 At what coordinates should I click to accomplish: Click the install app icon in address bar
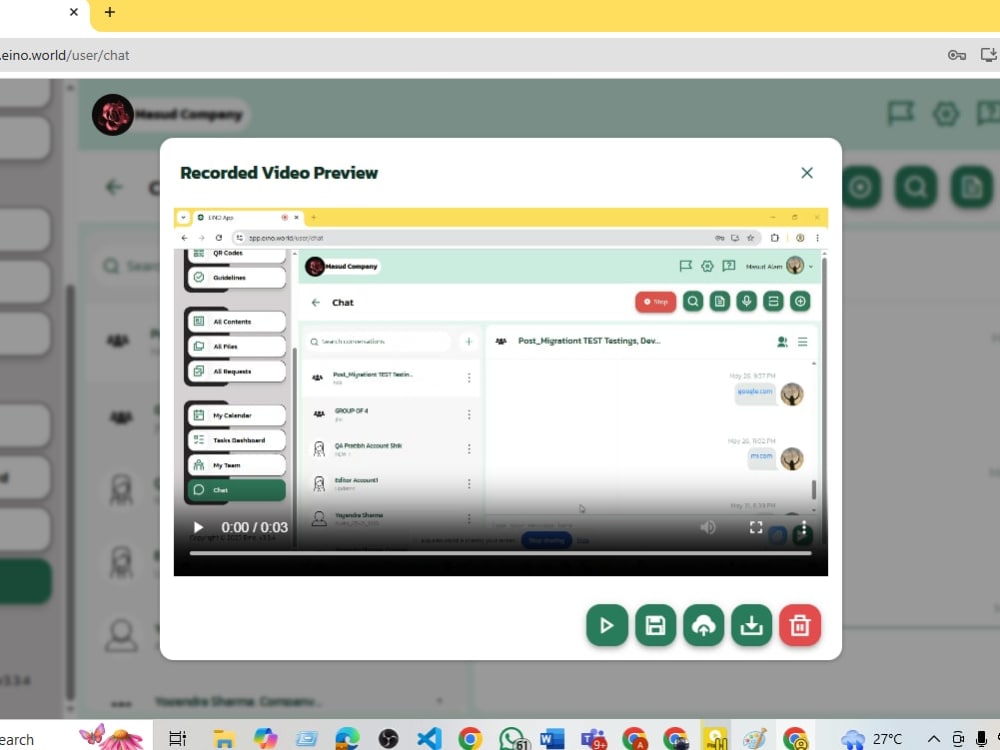point(989,55)
